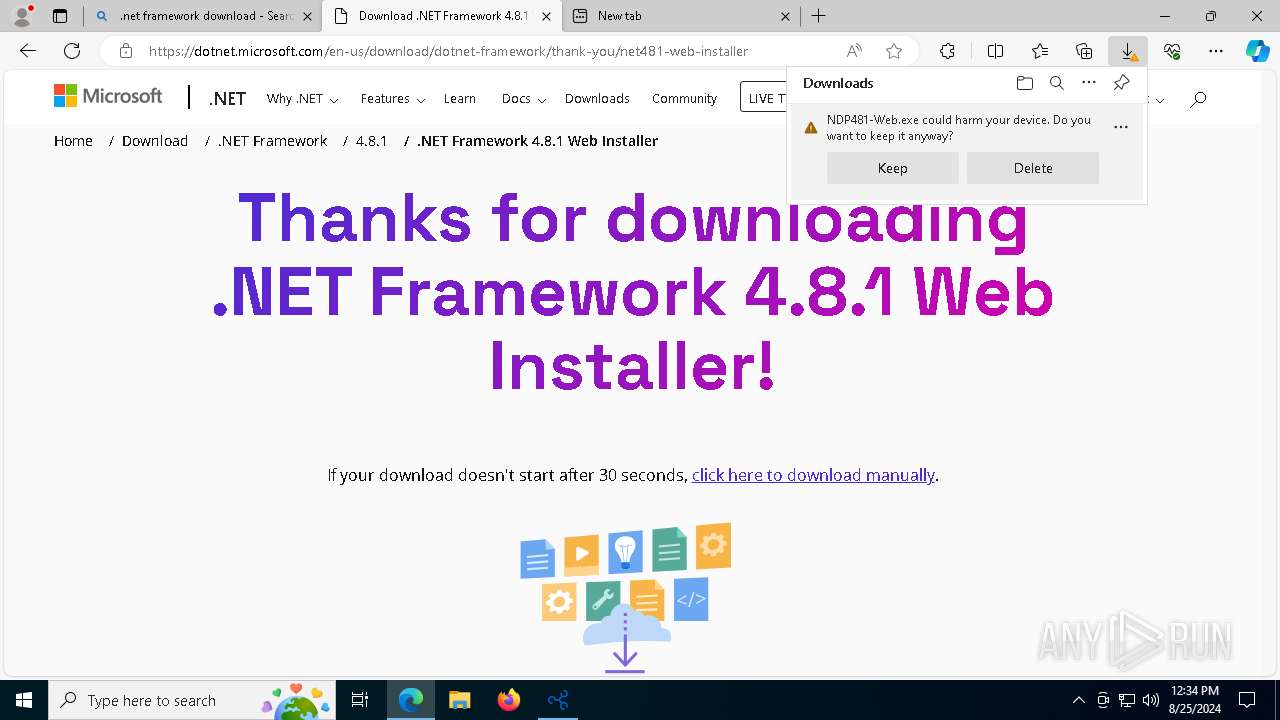Open the notification center icon

pyautogui.click(x=1247, y=700)
